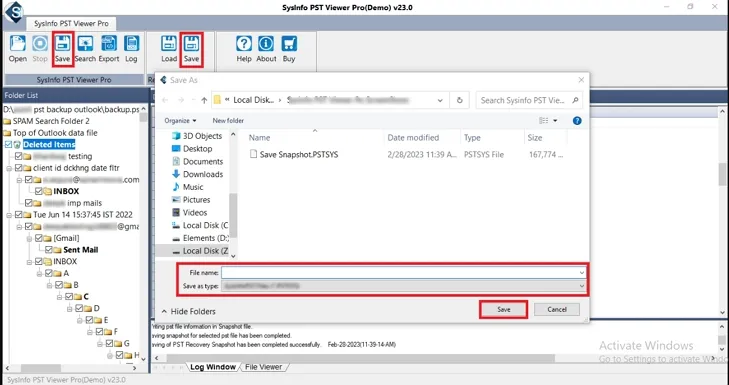
Task: Sort by Date modified column header
Action: tap(413, 138)
